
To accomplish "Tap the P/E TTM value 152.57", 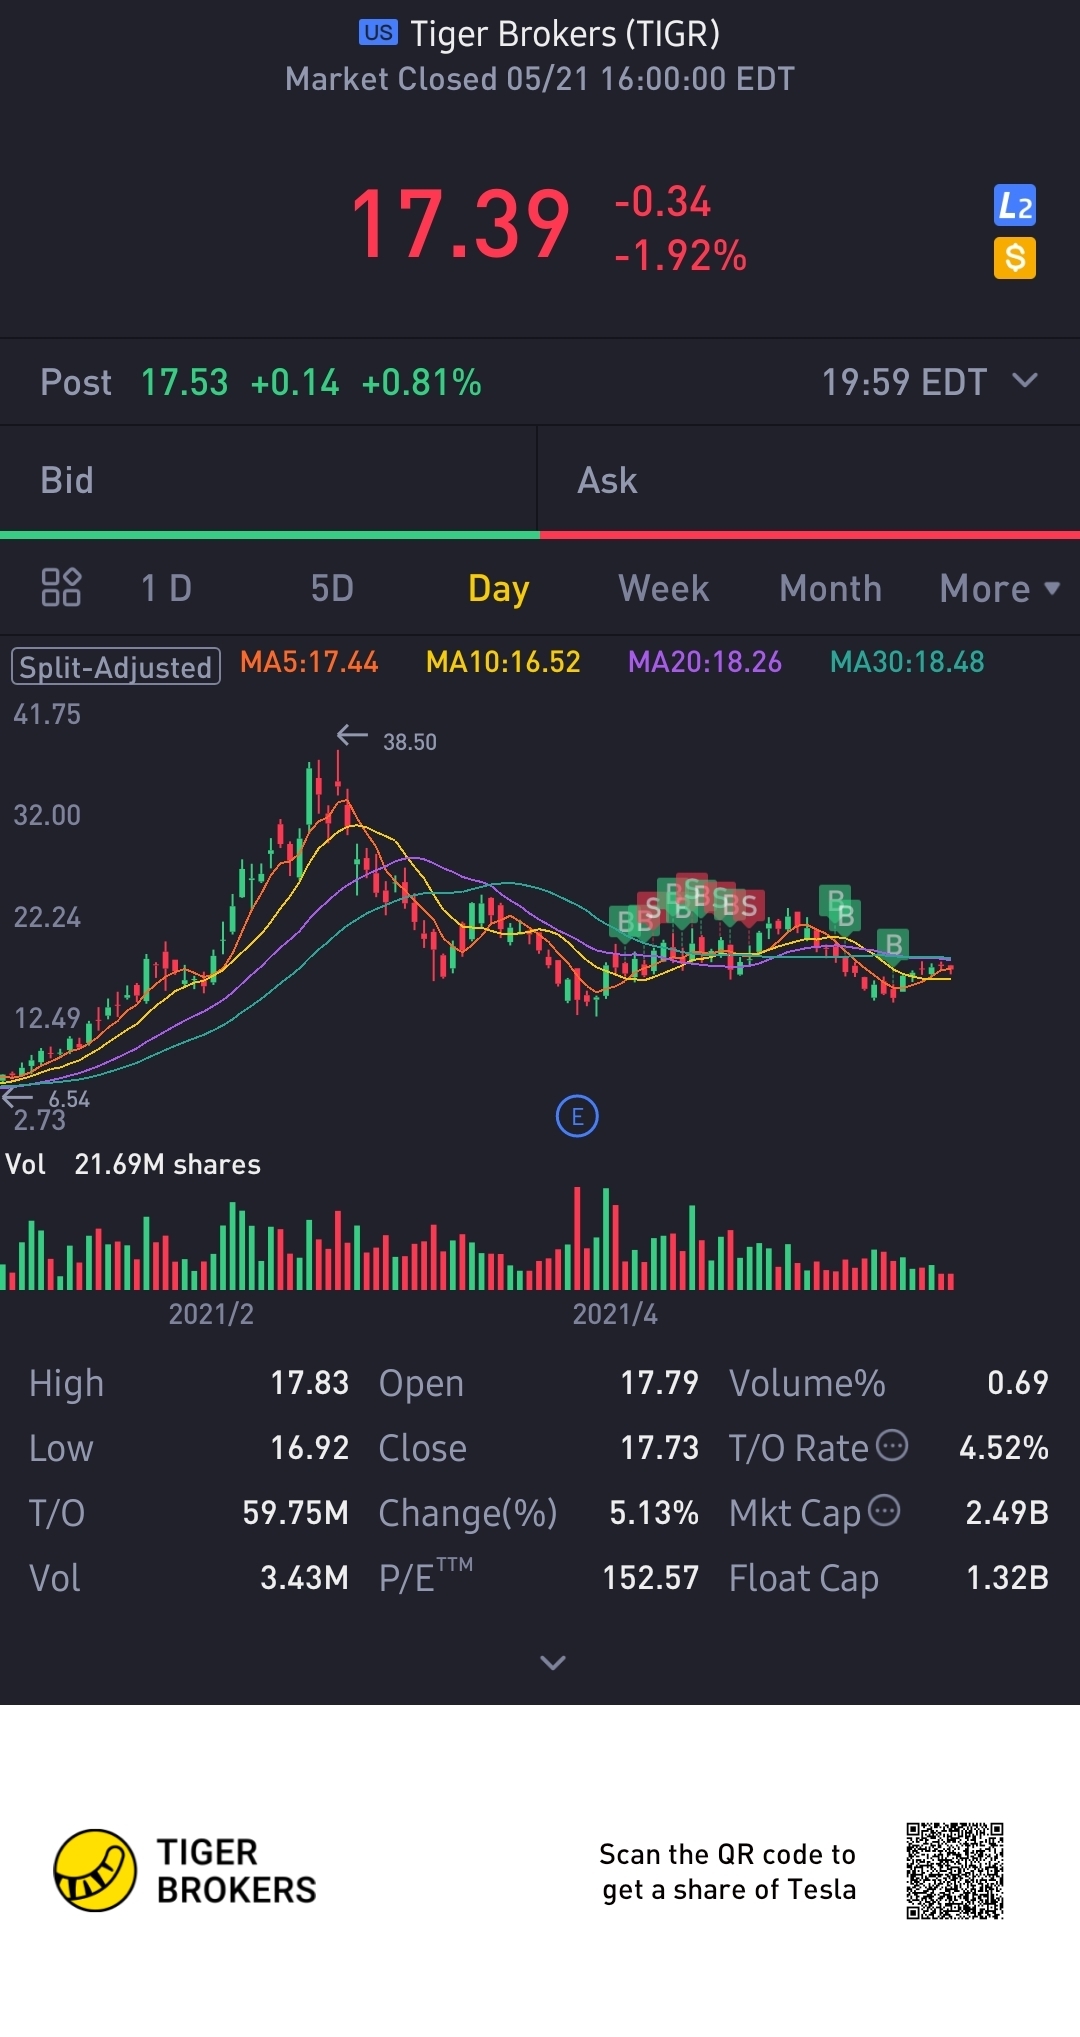I will [x=650, y=1578].
